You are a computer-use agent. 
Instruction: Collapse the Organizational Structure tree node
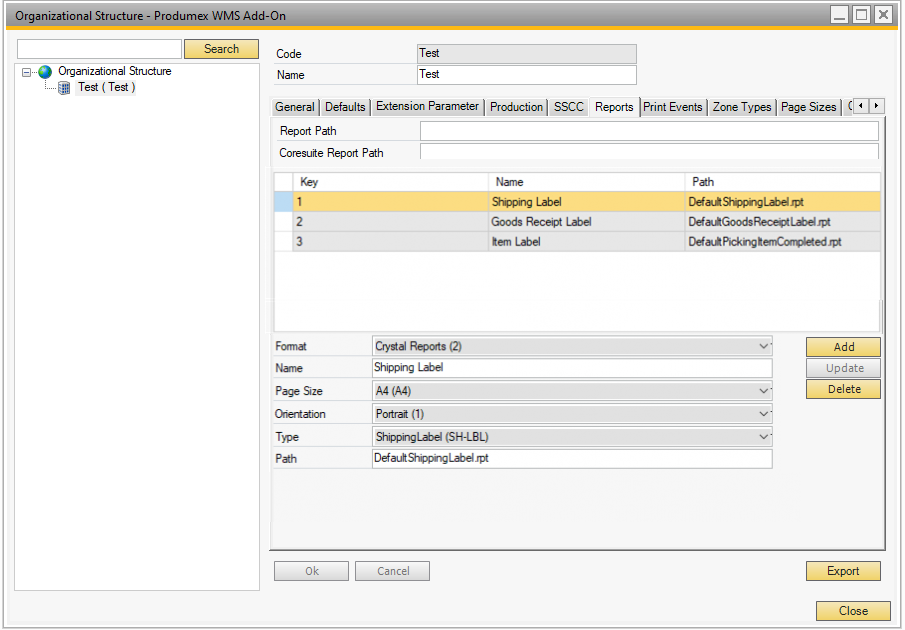coord(27,72)
